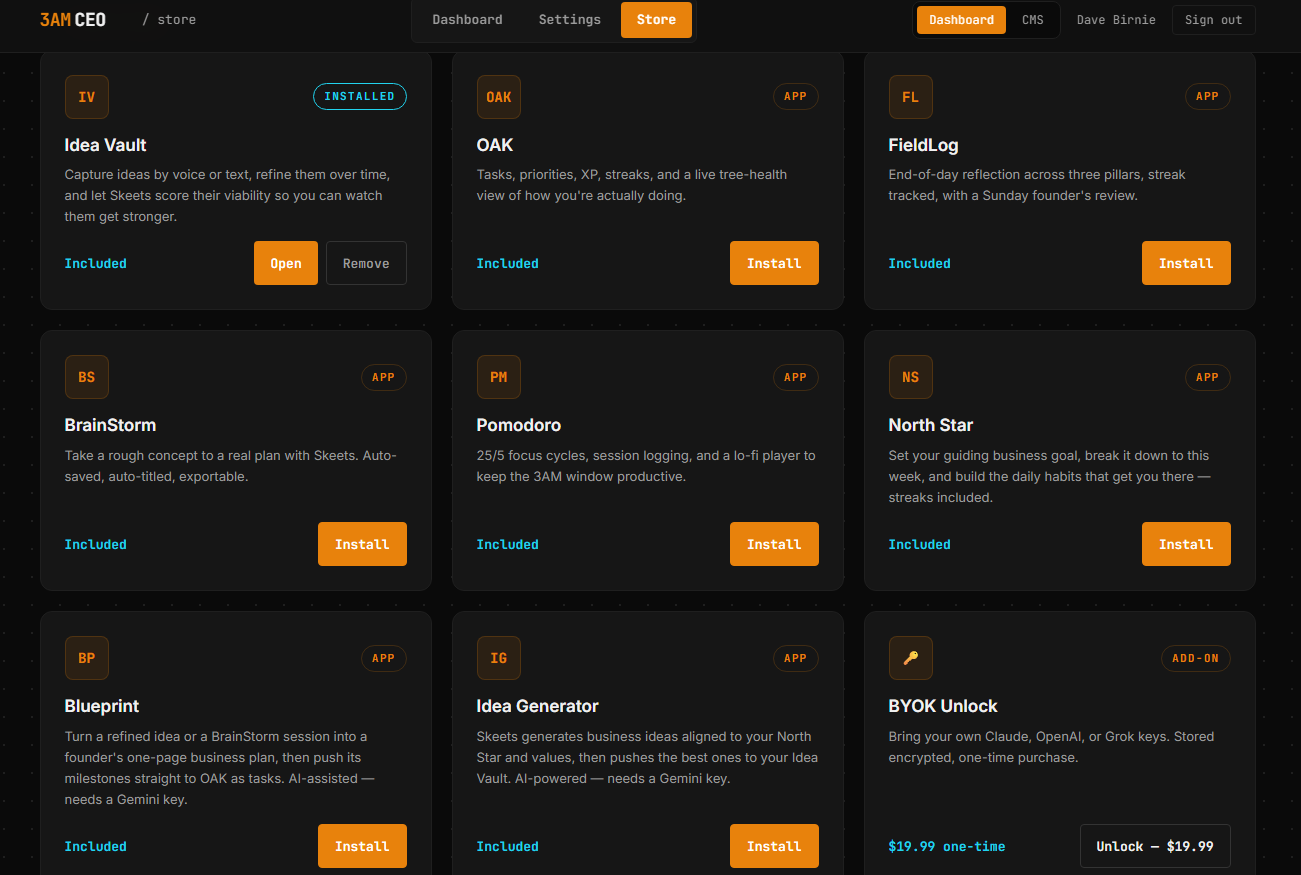Image resolution: width=1301 pixels, height=875 pixels.
Task: Click the OAK app icon tile
Action: click(499, 97)
